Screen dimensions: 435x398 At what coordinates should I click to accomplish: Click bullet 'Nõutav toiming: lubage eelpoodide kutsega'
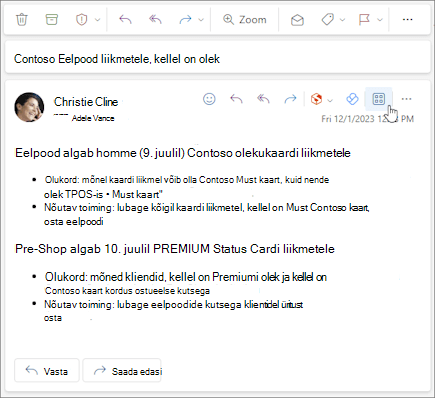(173, 311)
